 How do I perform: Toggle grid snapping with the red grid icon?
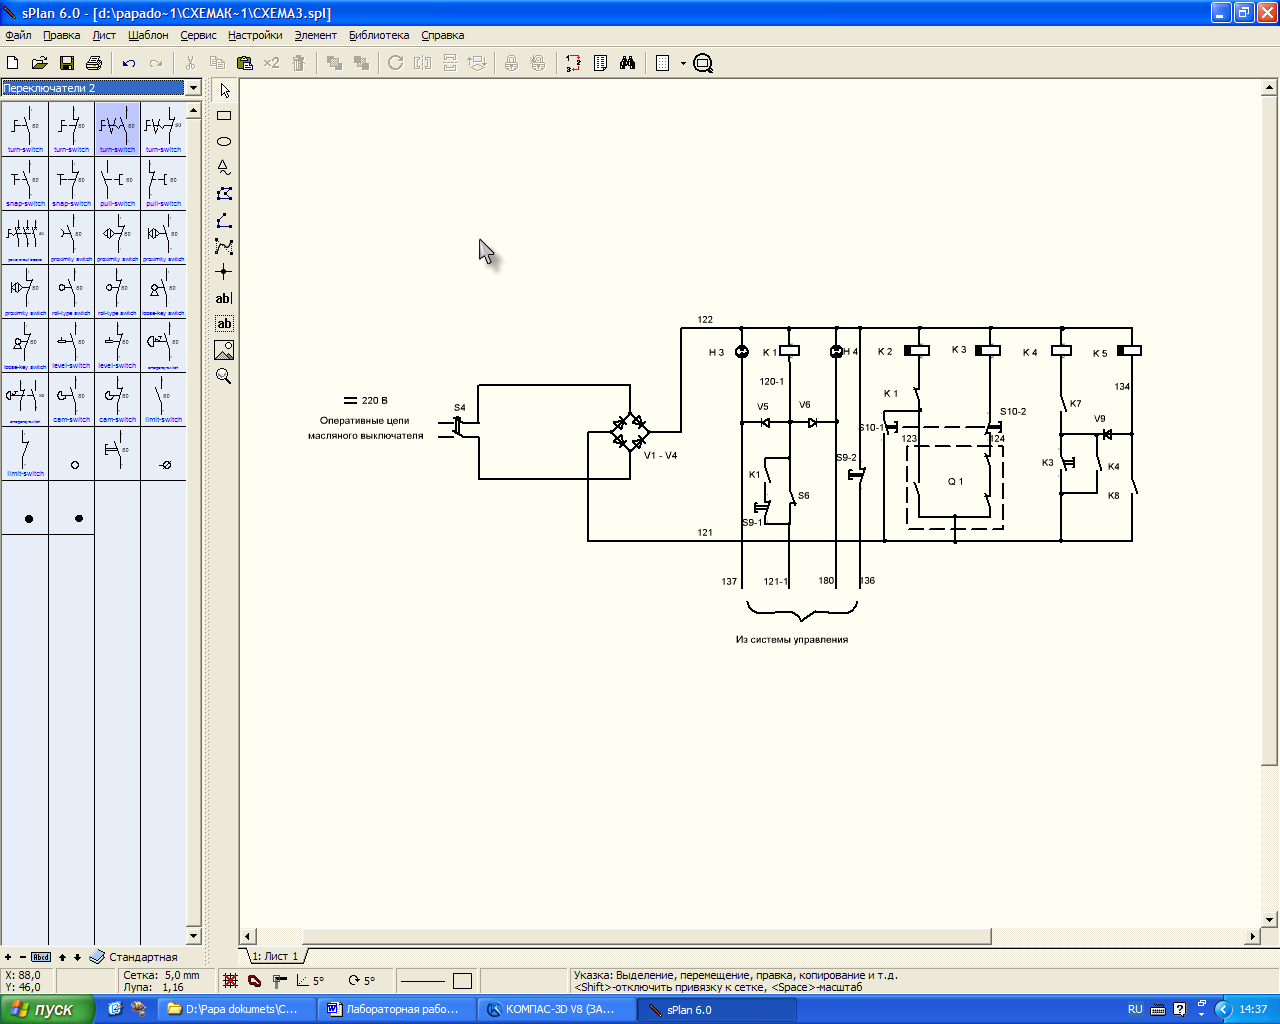pyautogui.click(x=230, y=981)
